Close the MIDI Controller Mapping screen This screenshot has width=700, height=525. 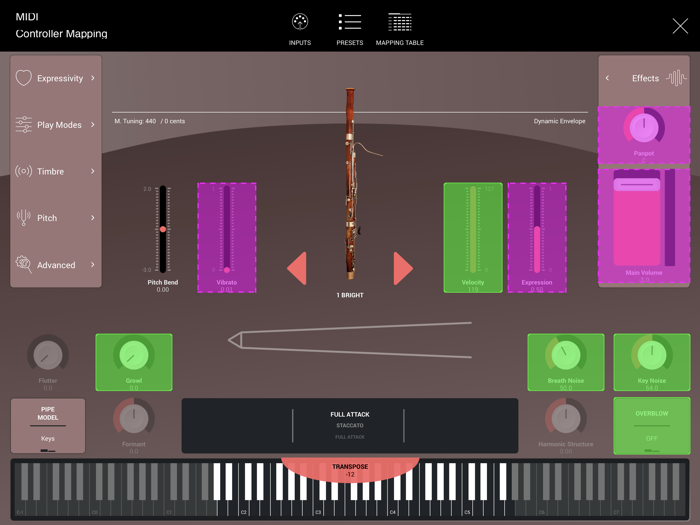[680, 26]
